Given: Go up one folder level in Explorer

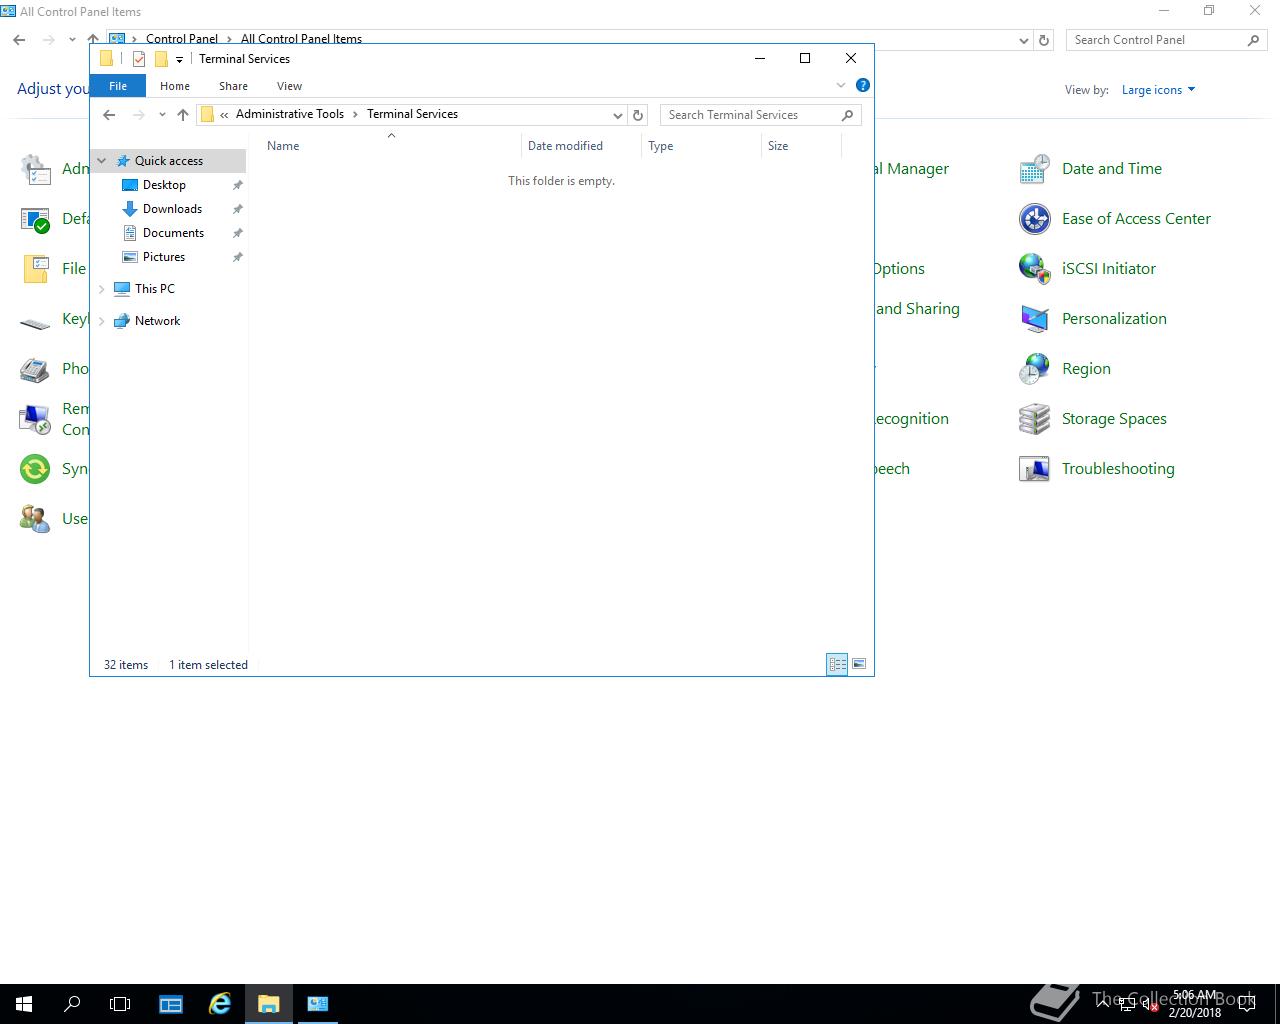Looking at the screenshot, I should (x=183, y=115).
